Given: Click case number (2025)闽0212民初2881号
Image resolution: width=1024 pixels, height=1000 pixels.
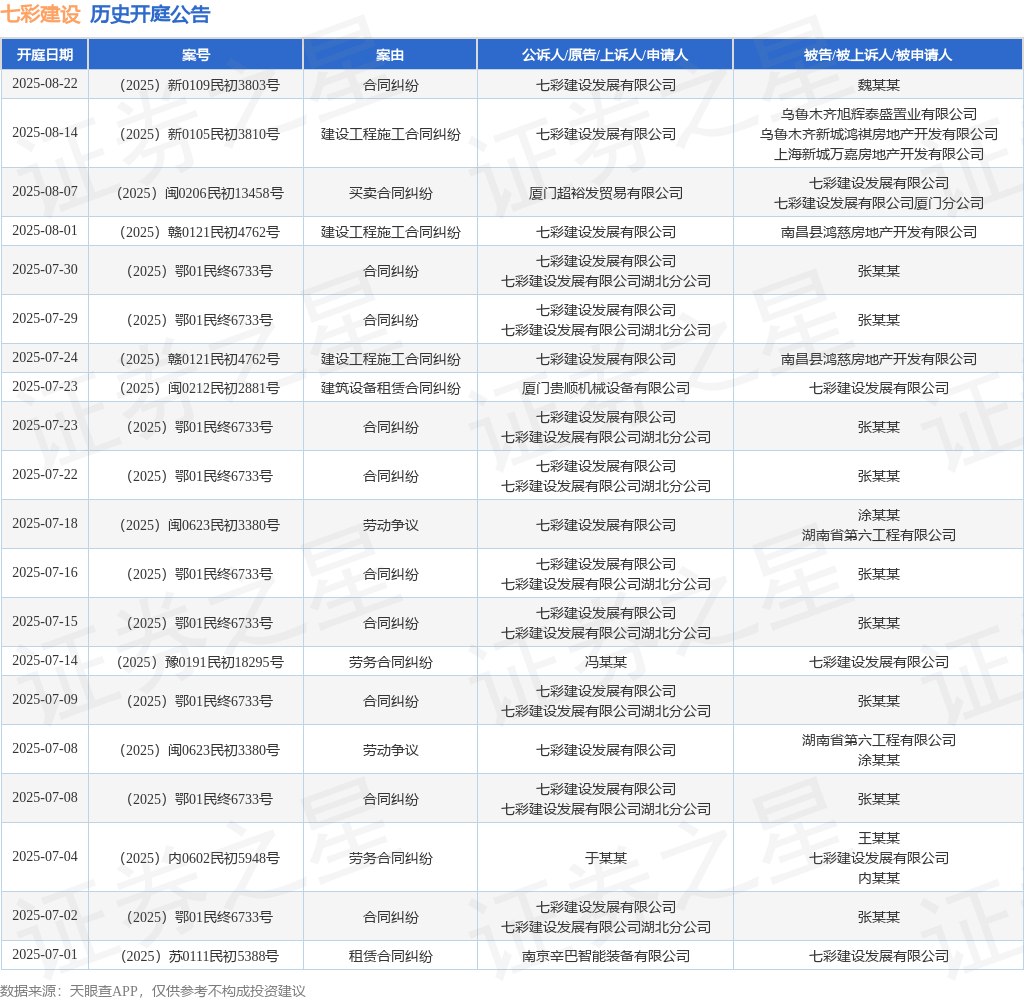Looking at the screenshot, I should tap(199, 388).
